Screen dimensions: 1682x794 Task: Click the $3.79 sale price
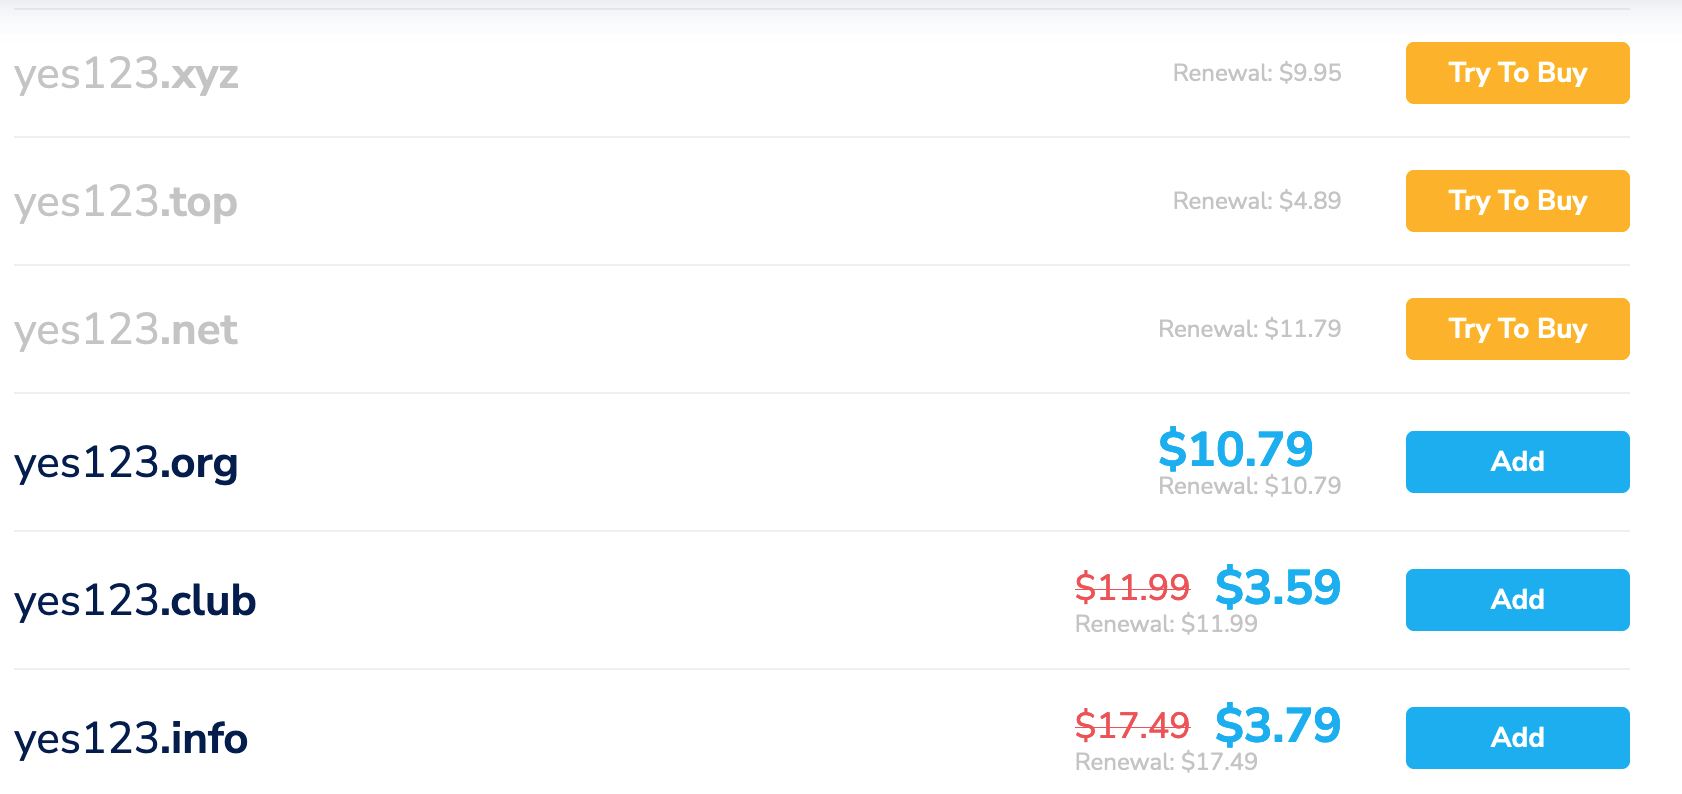click(1278, 725)
